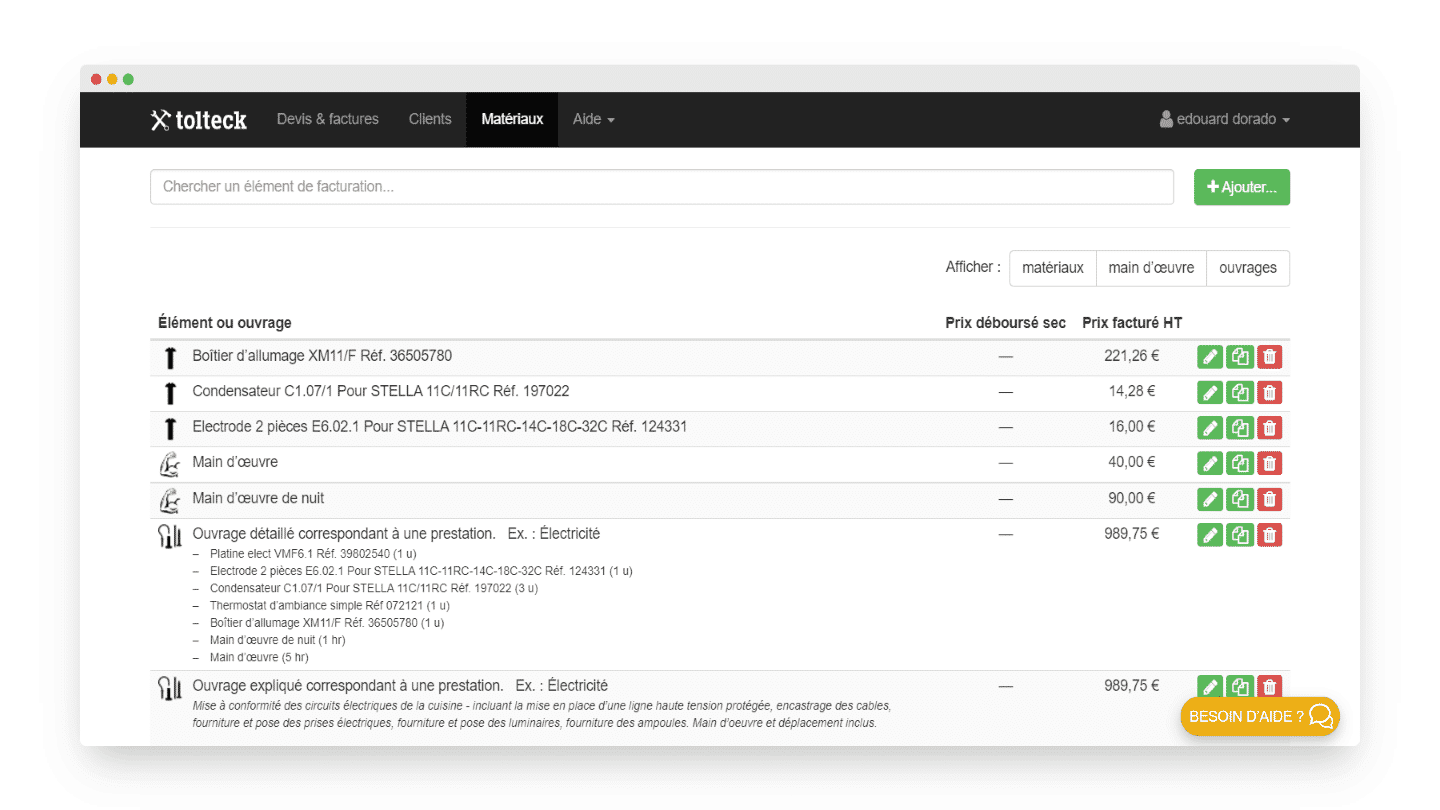Duplicate the Boîtier d'allumage XM11/F item
The image size is (1440, 810).
pos(1240,356)
